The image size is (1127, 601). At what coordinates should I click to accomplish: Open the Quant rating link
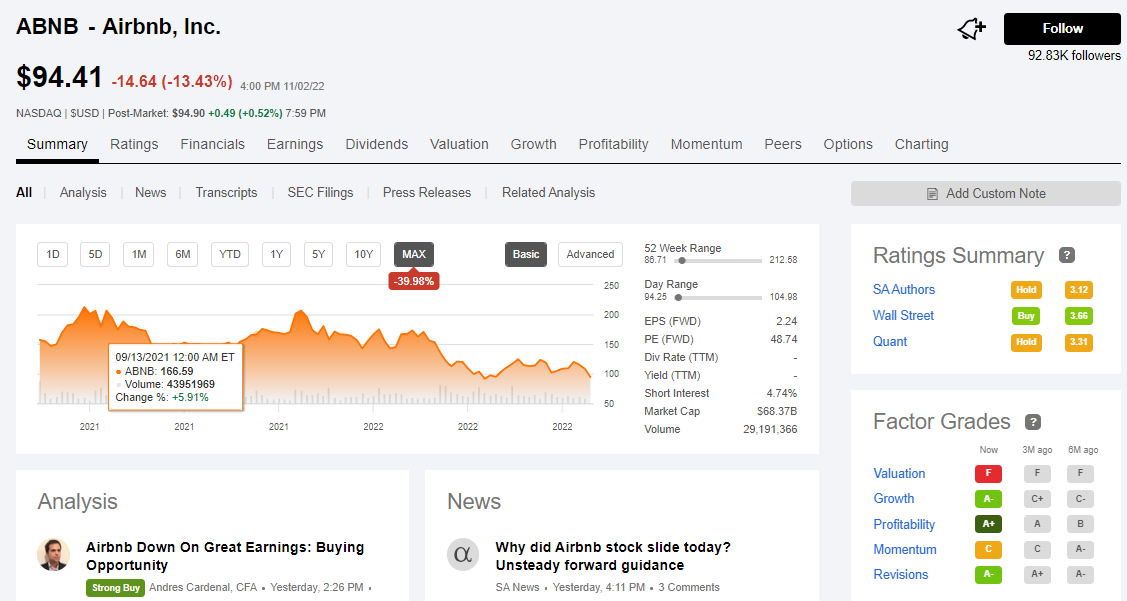point(890,341)
